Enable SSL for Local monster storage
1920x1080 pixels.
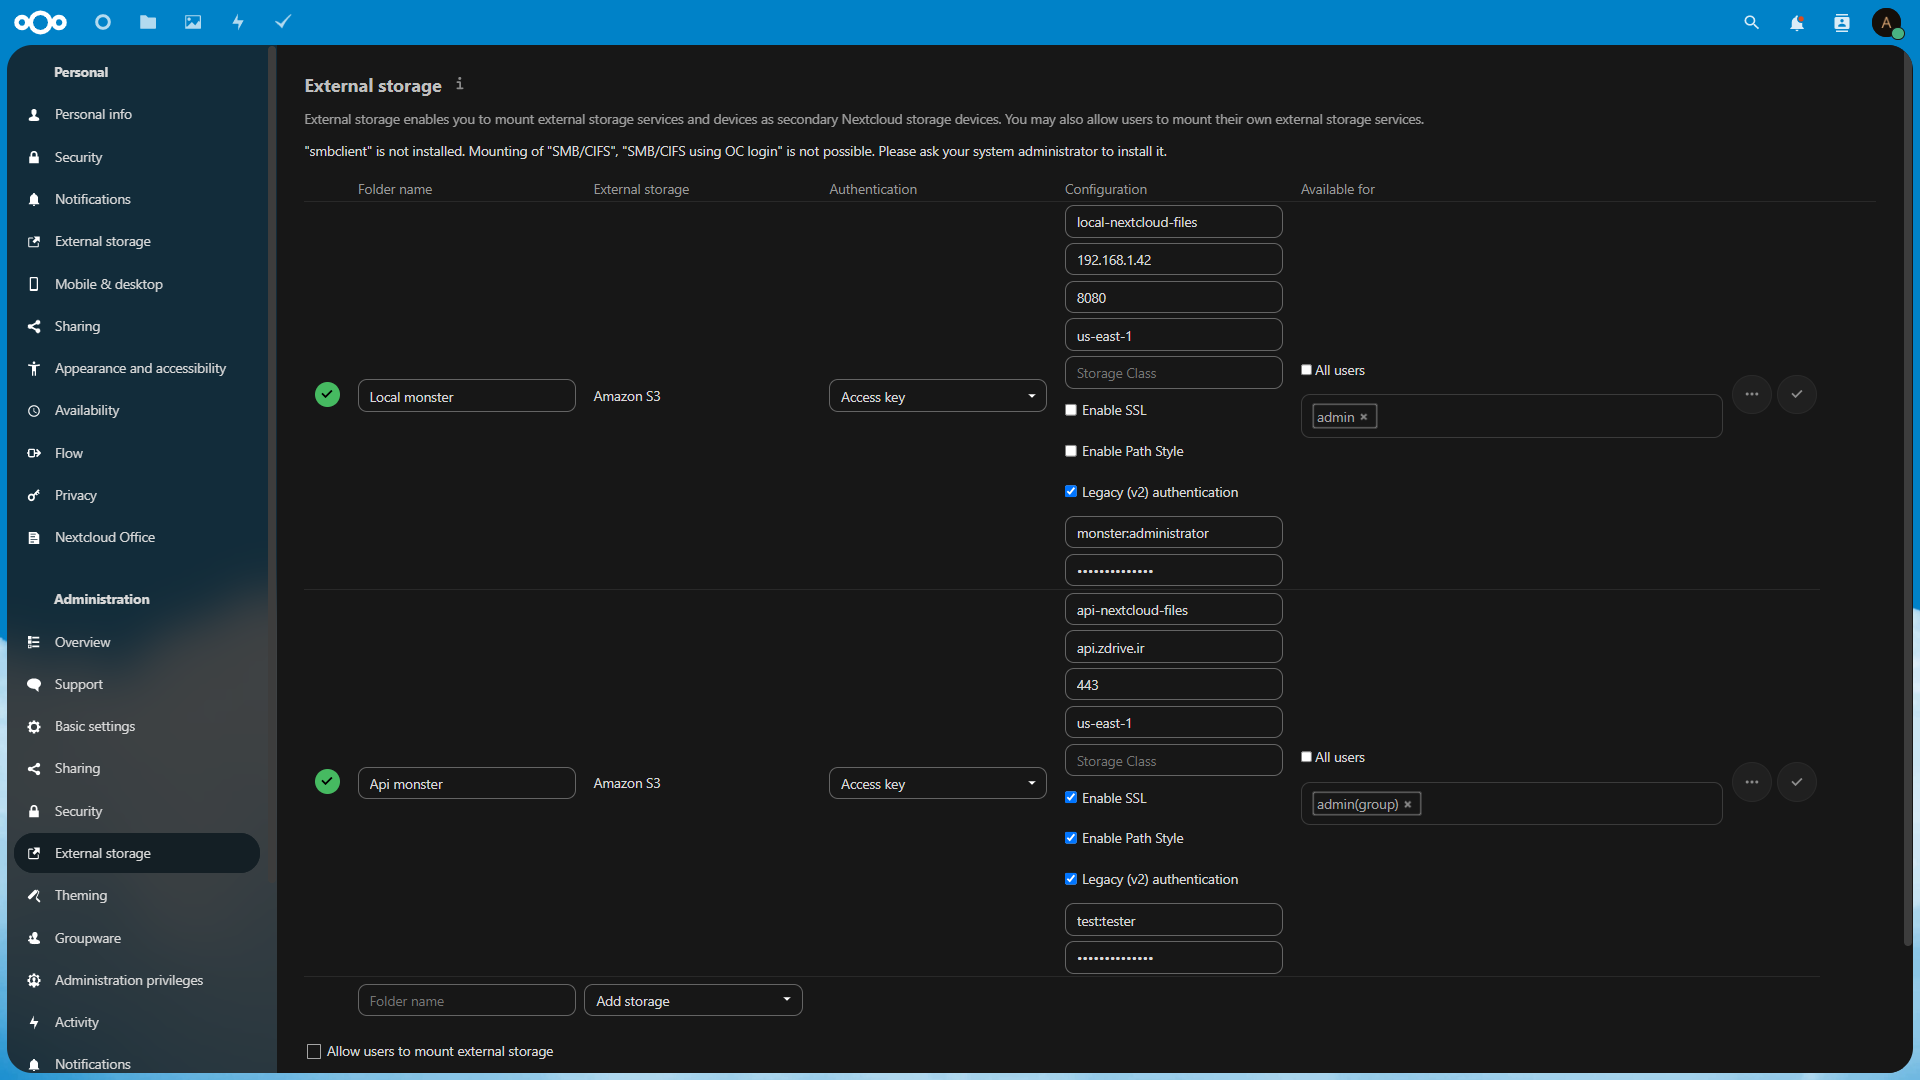coord(1071,410)
